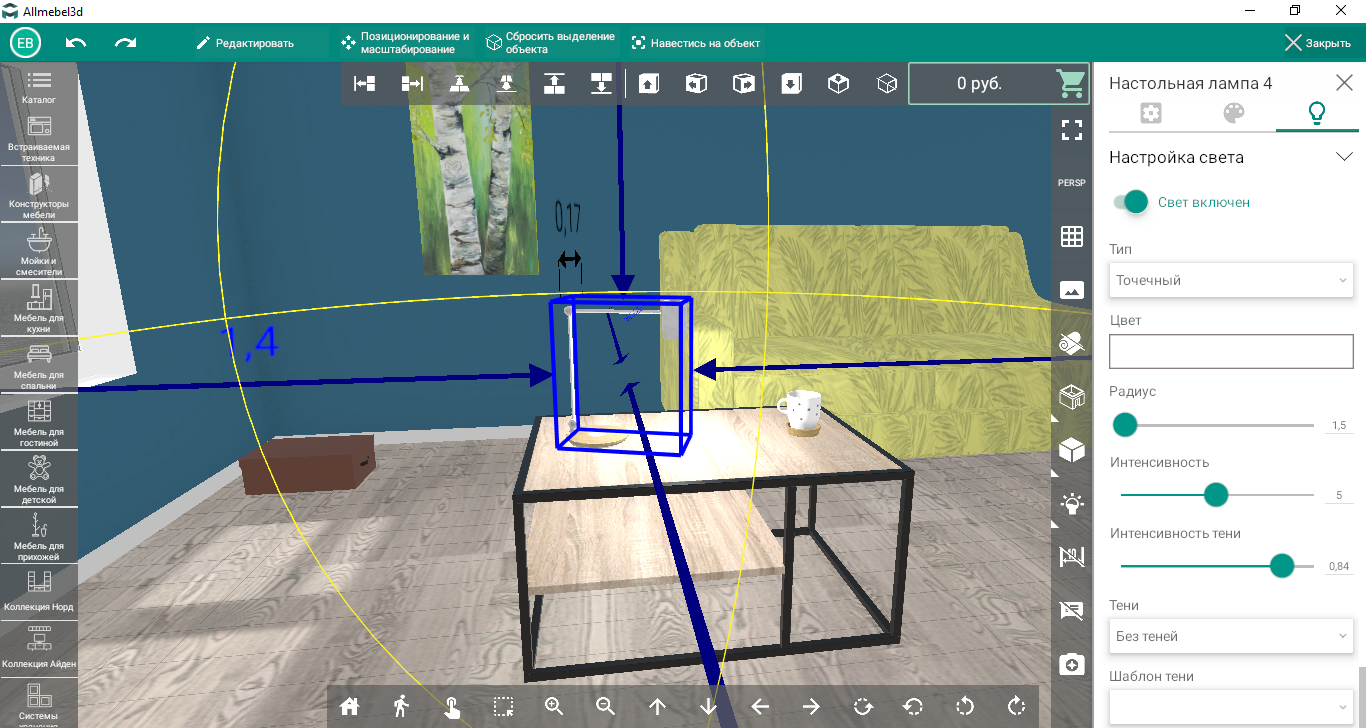Zoom in with the plus magnifier
1366x728 pixels.
tap(555, 706)
